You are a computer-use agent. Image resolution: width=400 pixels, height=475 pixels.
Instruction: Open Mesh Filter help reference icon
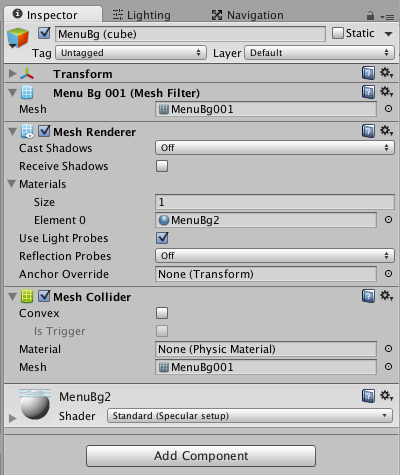click(368, 92)
